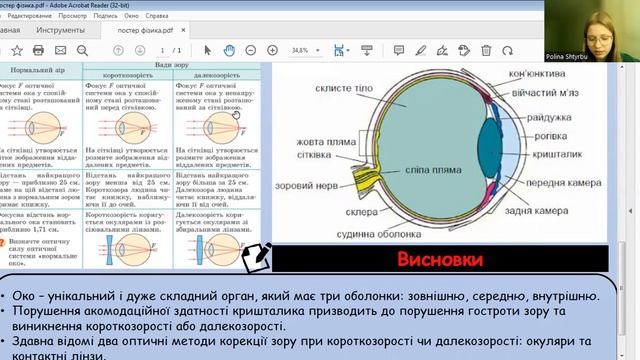Click the page number field
Image resolution: width=640 pixels, height=360 pixels.
click(x=162, y=51)
